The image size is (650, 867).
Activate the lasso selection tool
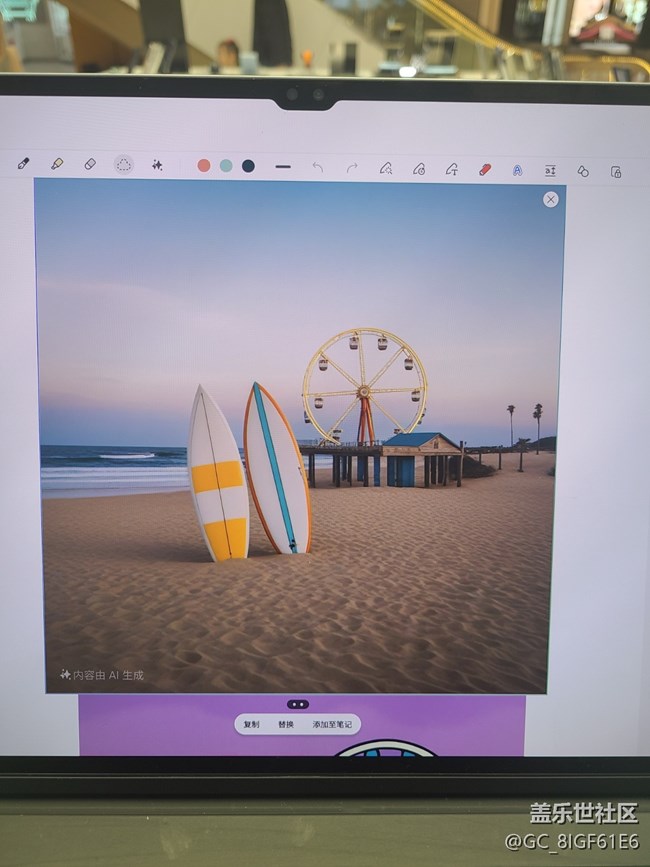[x=124, y=165]
